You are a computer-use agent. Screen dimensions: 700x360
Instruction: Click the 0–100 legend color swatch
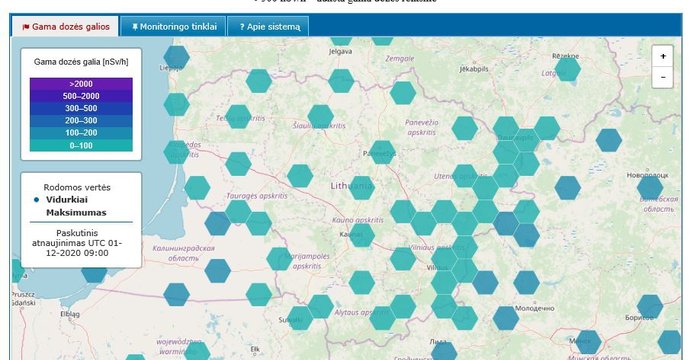coord(81,145)
